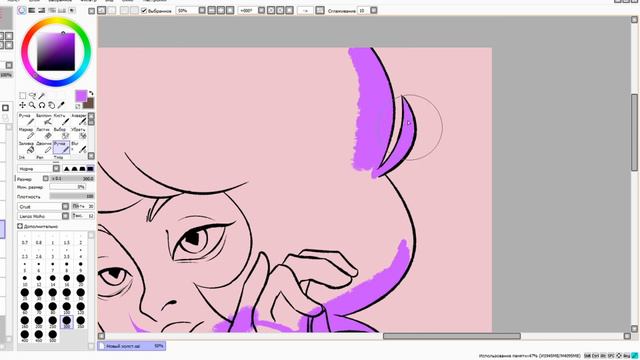This screenshot has height=360, width=640.
Task: Open the rotation angle dropdown
Action: 262,10
